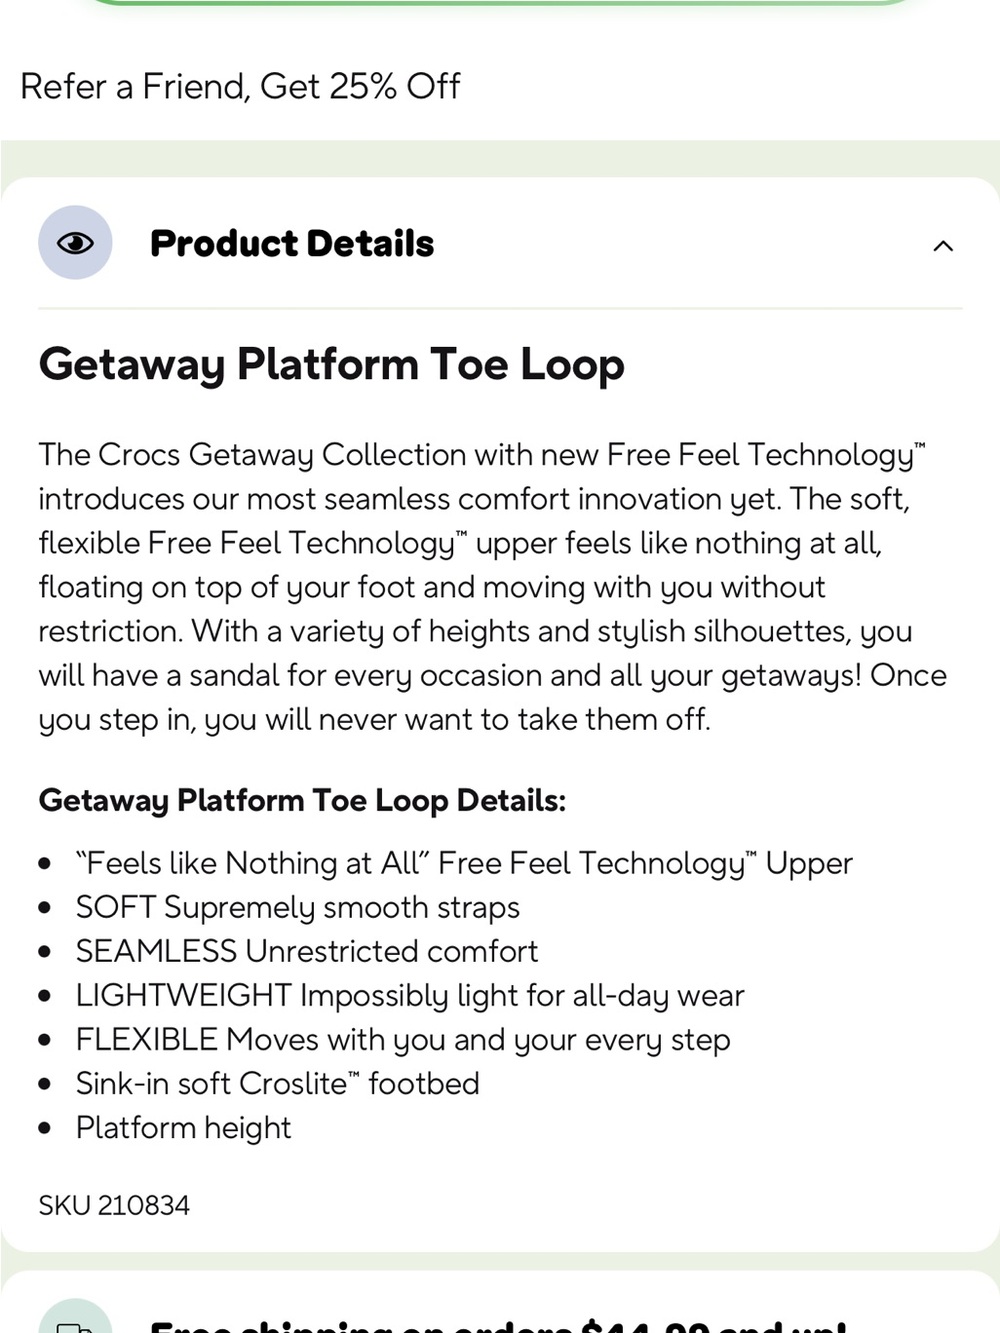Click the SKU 210834 text
1000x1333 pixels.
tap(114, 1205)
